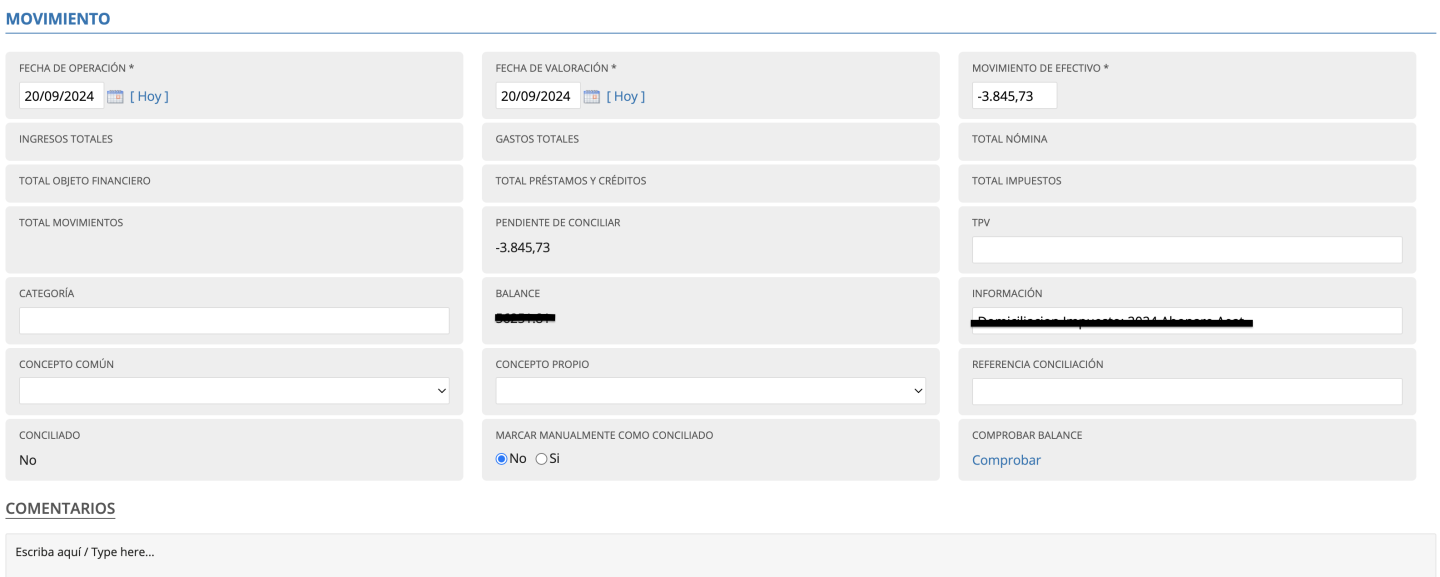Click the COMENTARIOS section heading

pos(60,509)
